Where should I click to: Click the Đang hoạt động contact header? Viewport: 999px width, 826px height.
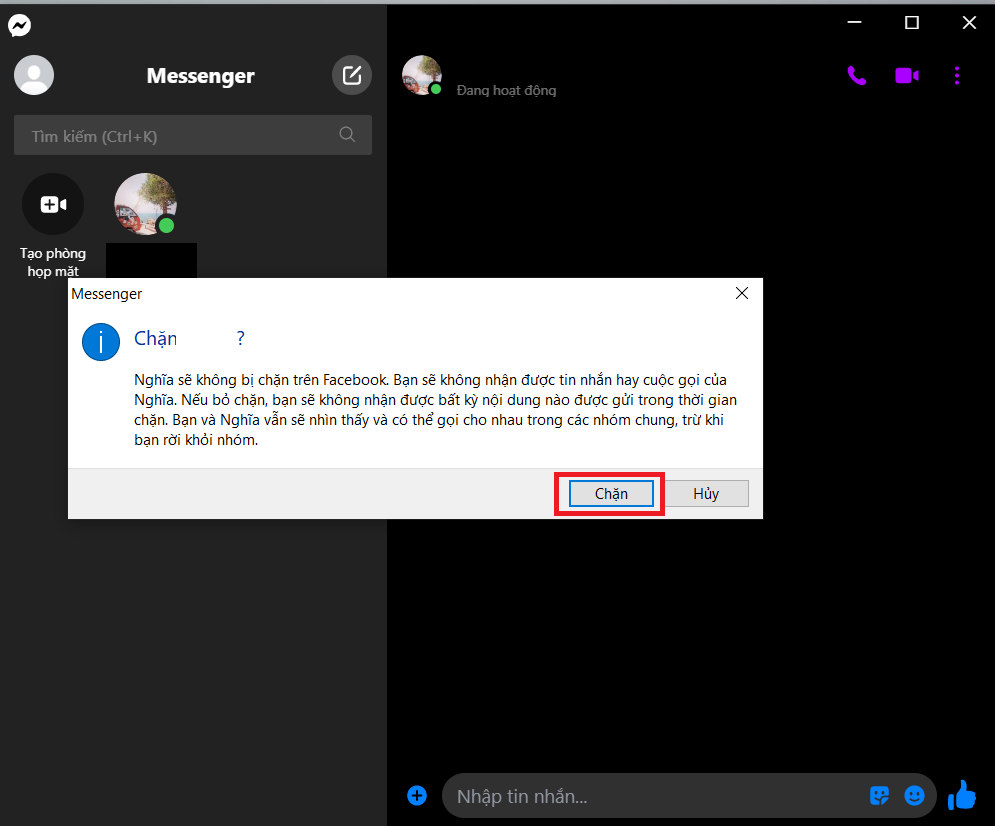(x=506, y=89)
